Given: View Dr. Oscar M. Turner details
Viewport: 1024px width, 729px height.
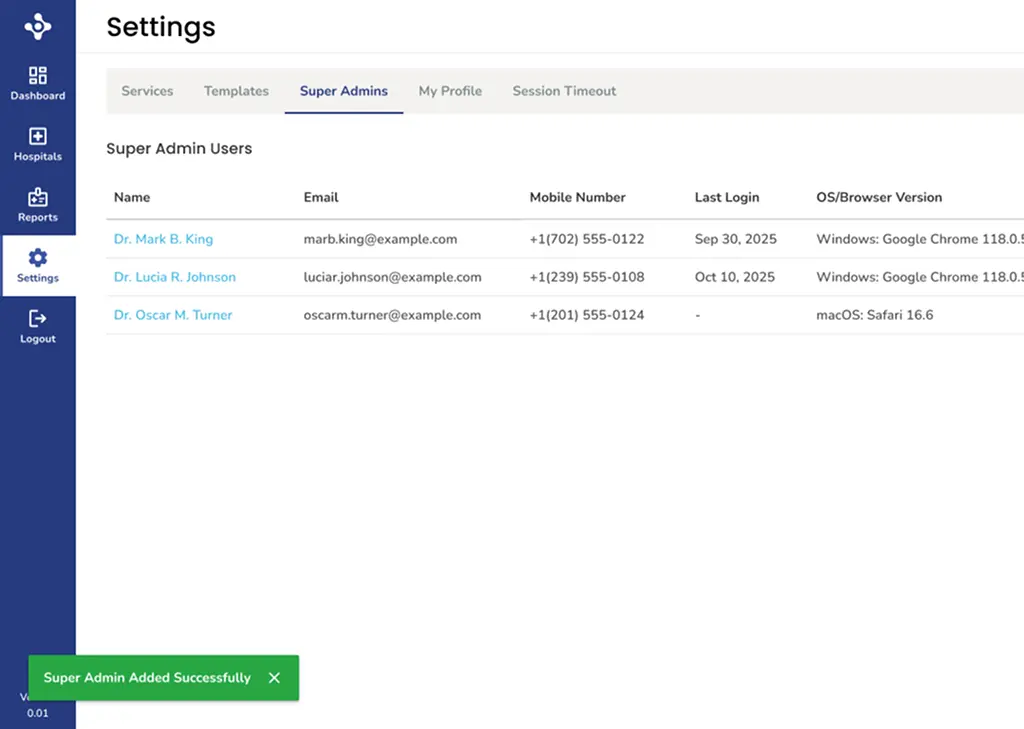Looking at the screenshot, I should tap(173, 315).
